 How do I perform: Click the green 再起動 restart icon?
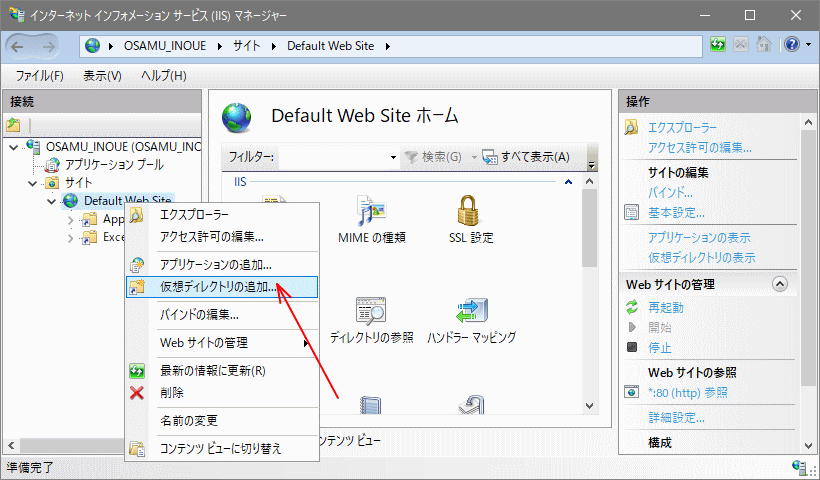click(x=632, y=307)
